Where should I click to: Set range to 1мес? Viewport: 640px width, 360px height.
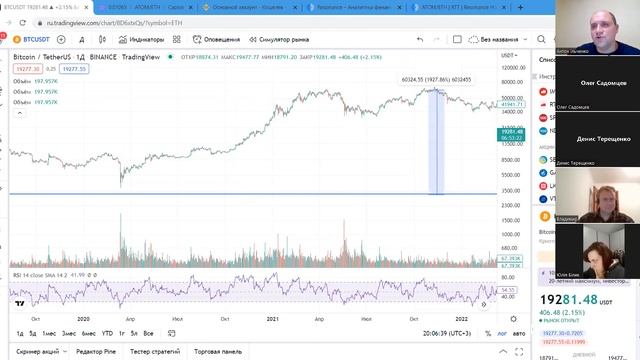(x=49, y=333)
